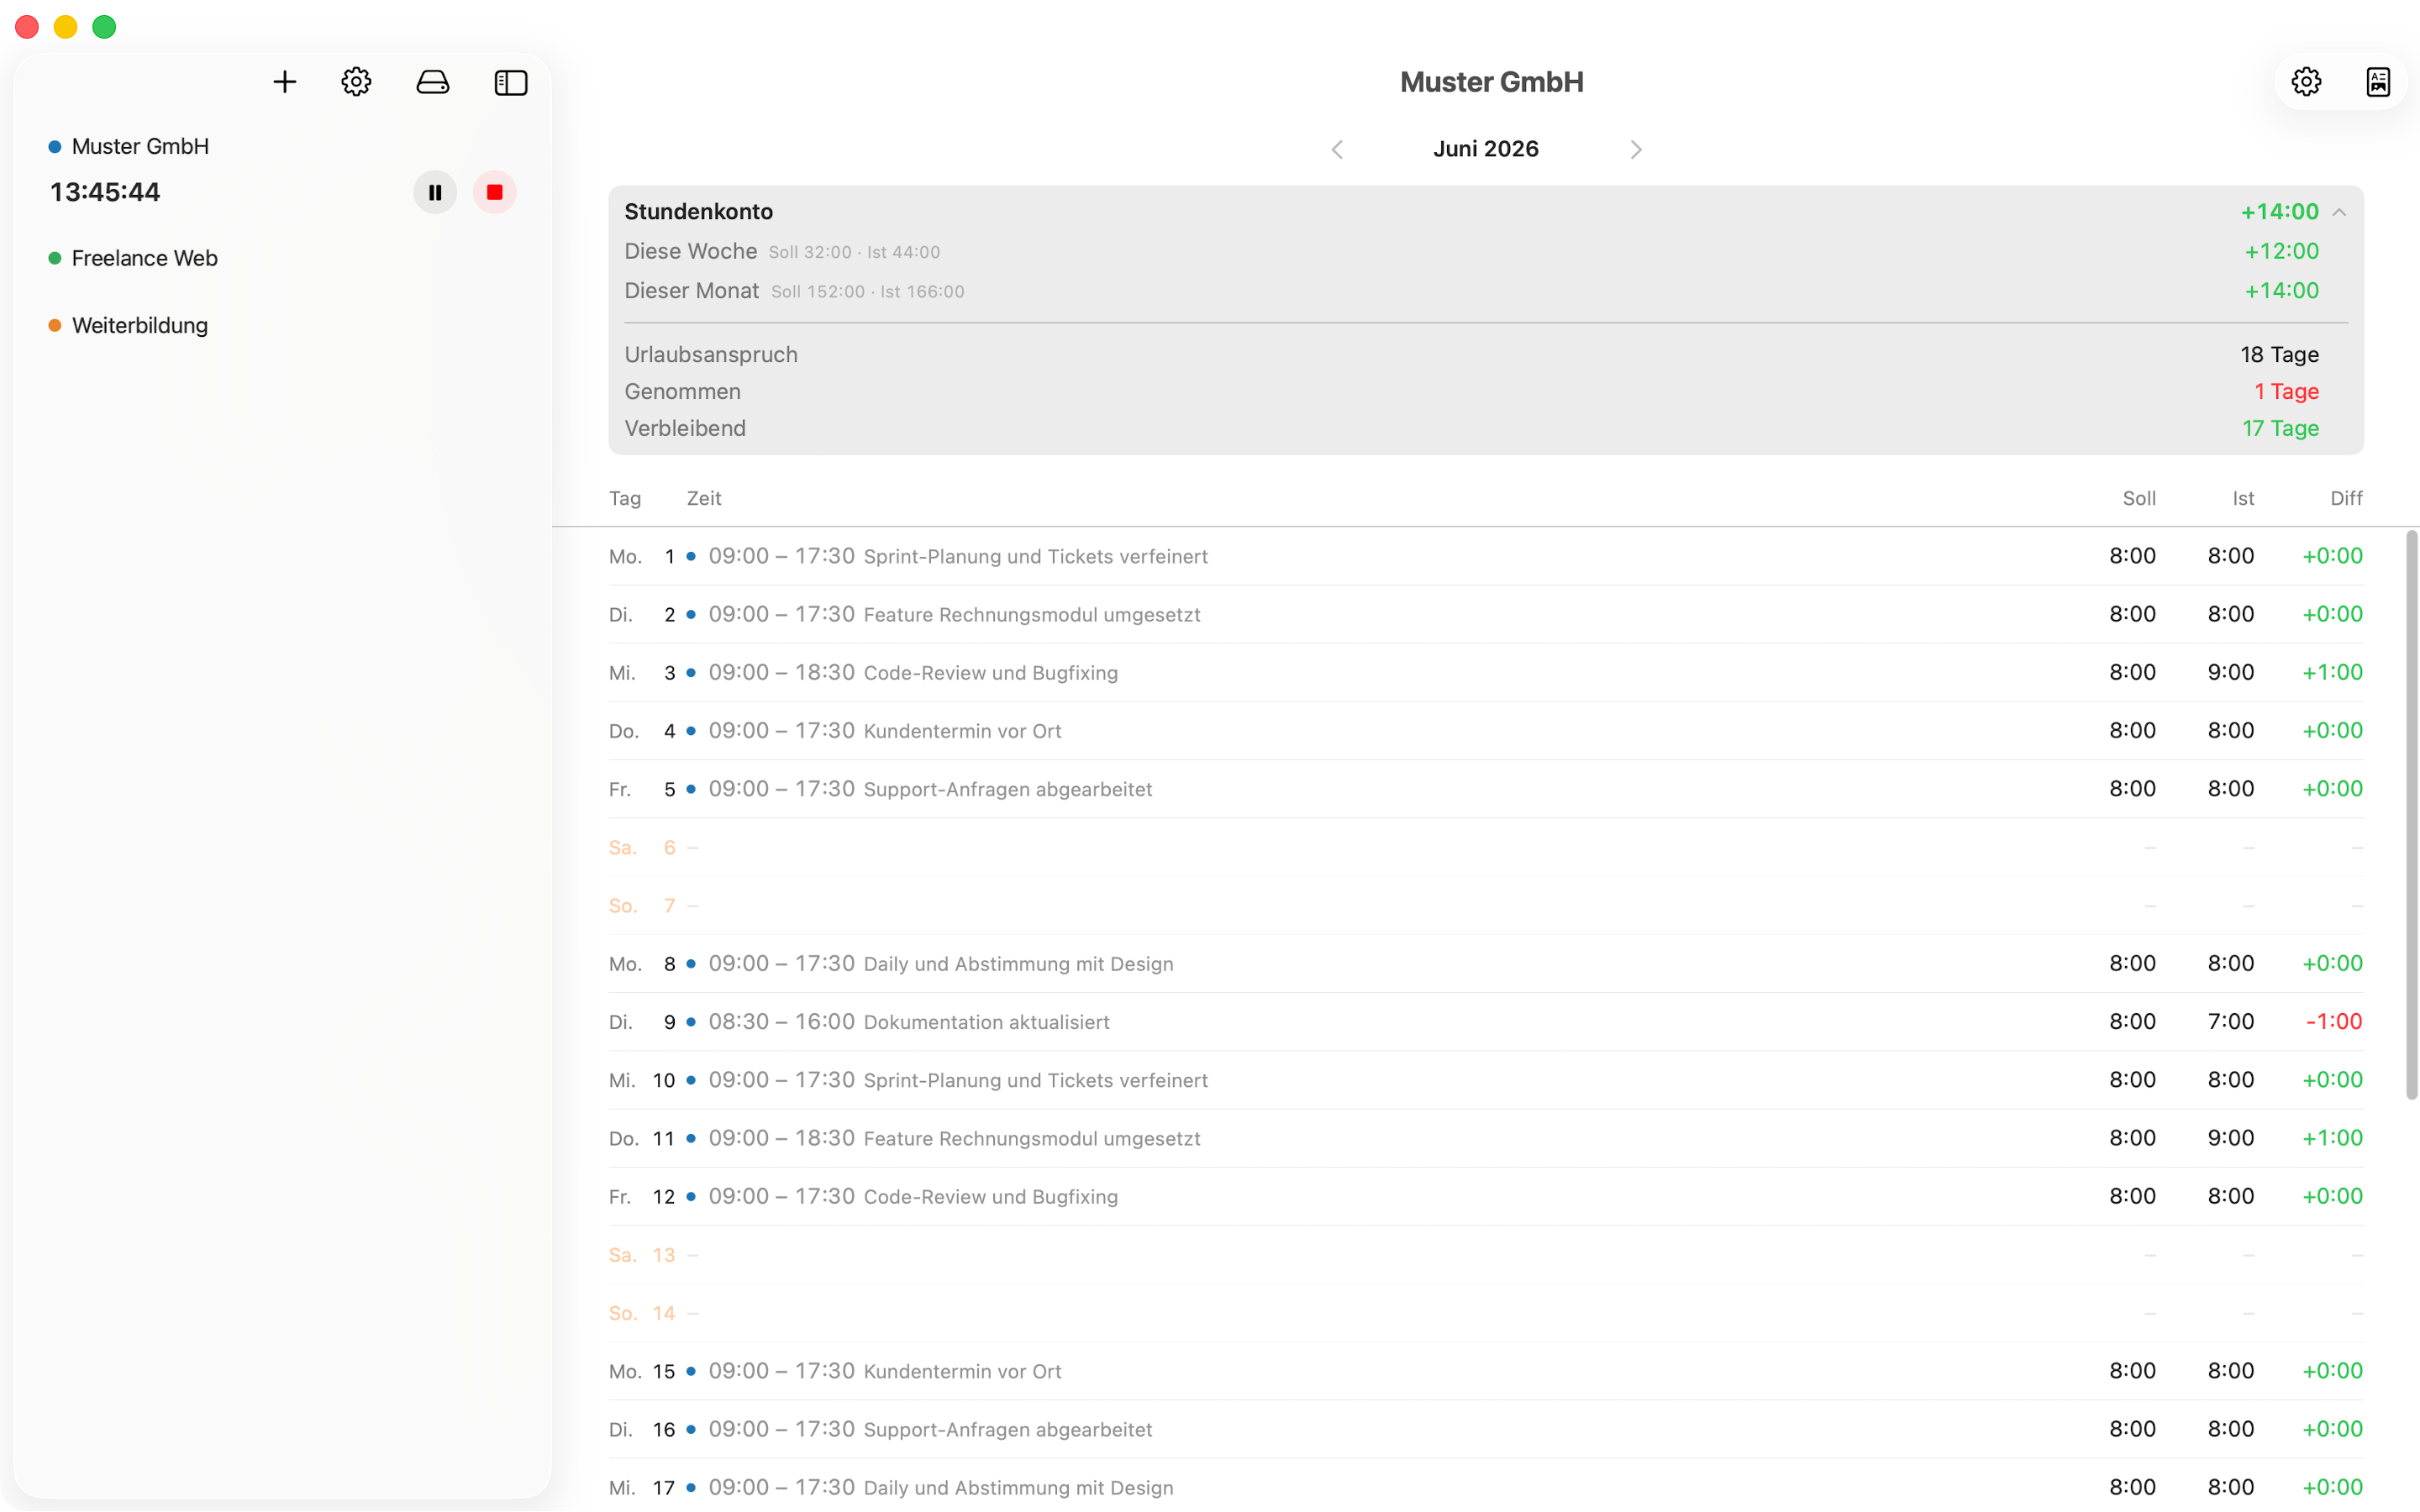
Task: Stop the running timer with red button
Action: coord(494,192)
